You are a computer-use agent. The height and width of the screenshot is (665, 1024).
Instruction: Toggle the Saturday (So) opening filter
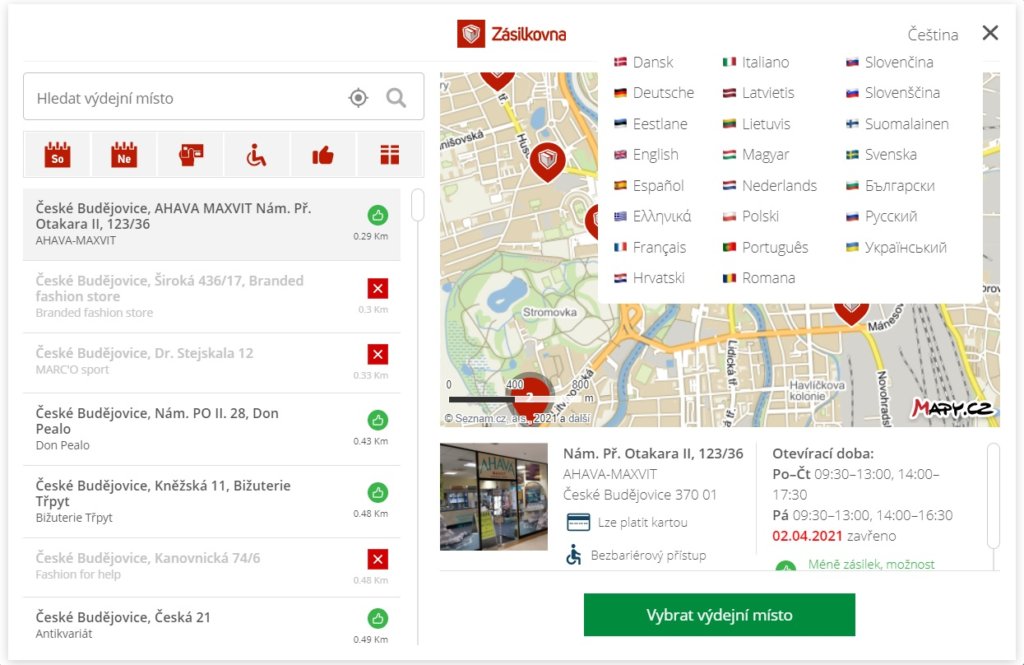(57, 155)
